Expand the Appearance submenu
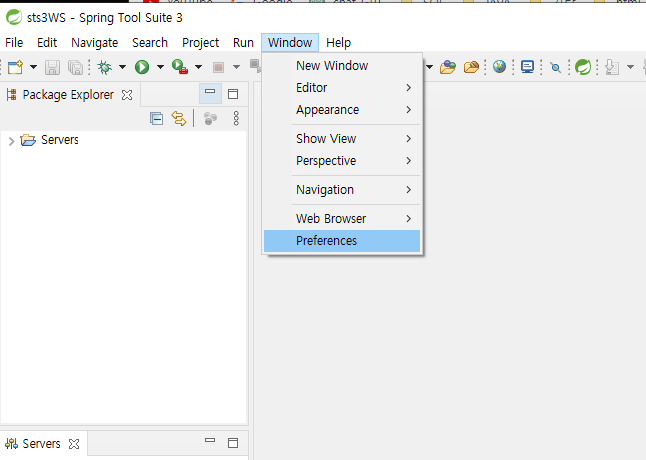This screenshot has width=646, height=460. (x=342, y=110)
